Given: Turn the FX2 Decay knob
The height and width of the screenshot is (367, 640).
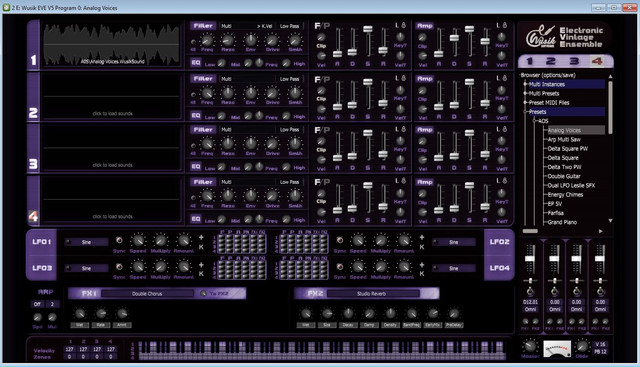Looking at the screenshot, I should [348, 314].
